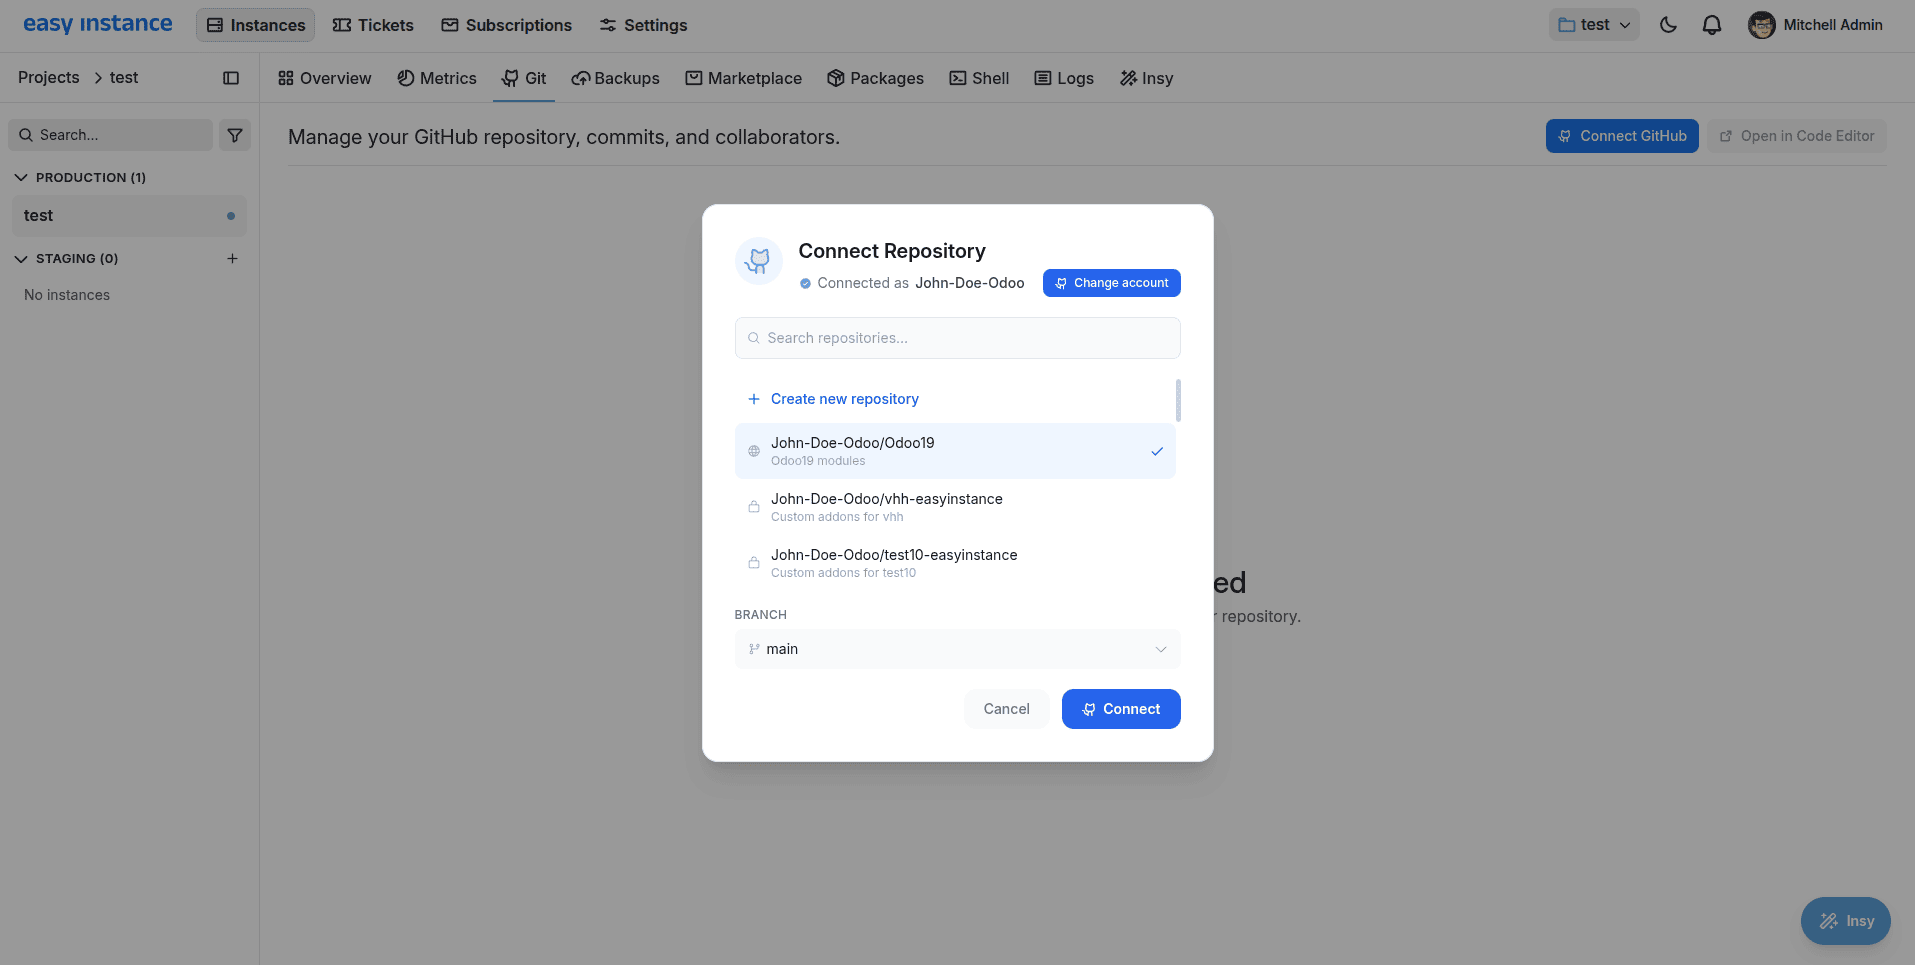Screen dimensions: 1920x965
Task: Open the Subscriptions menu
Action: (x=507, y=25)
